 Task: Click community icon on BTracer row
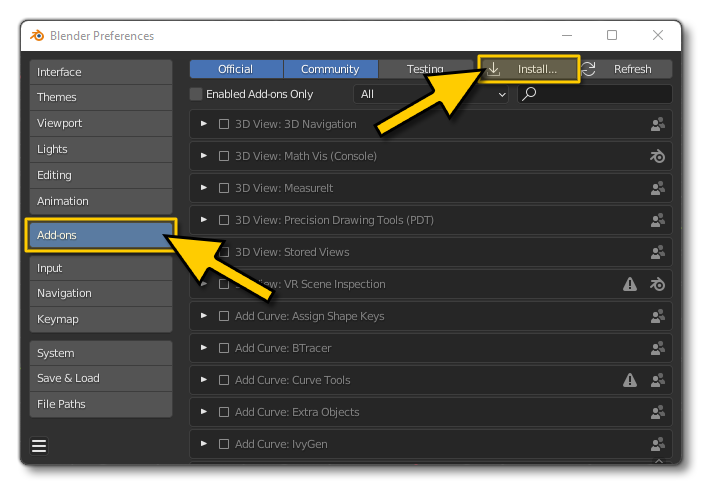657,348
